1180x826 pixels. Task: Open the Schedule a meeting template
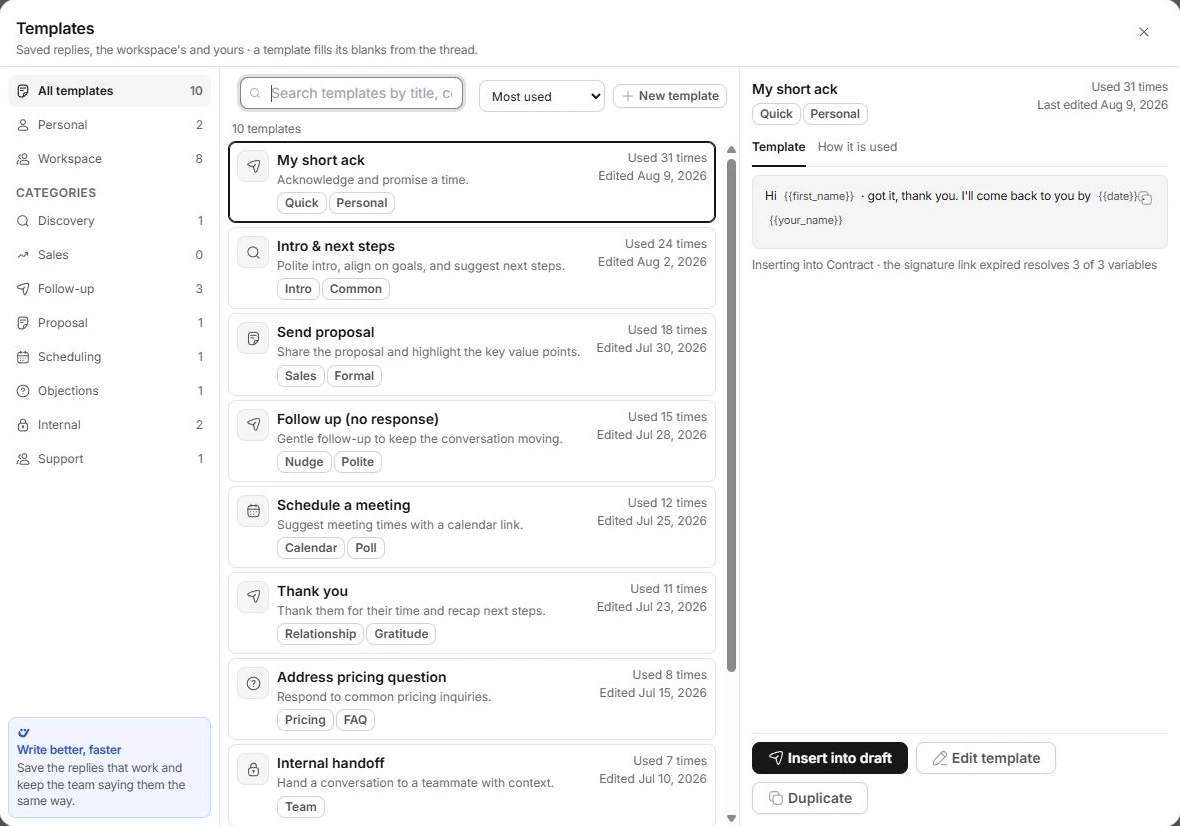point(472,527)
